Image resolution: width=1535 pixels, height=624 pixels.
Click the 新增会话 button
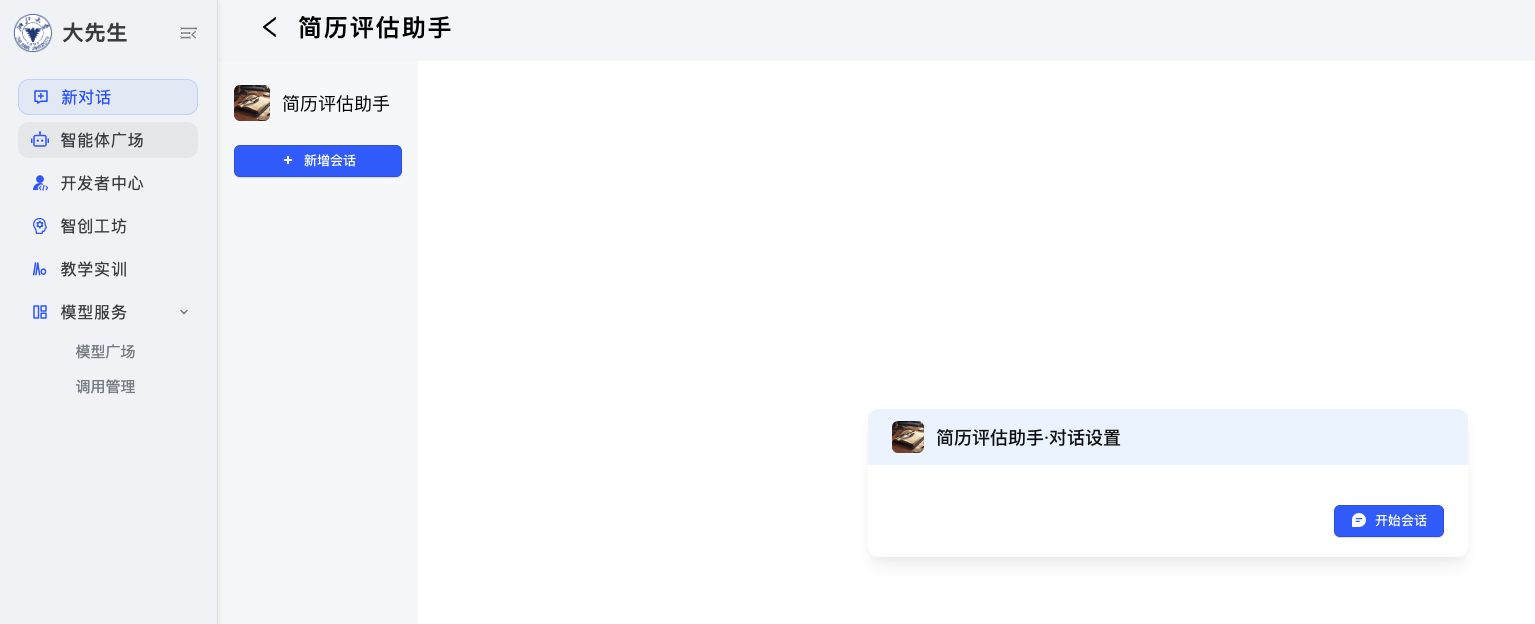click(x=318, y=161)
